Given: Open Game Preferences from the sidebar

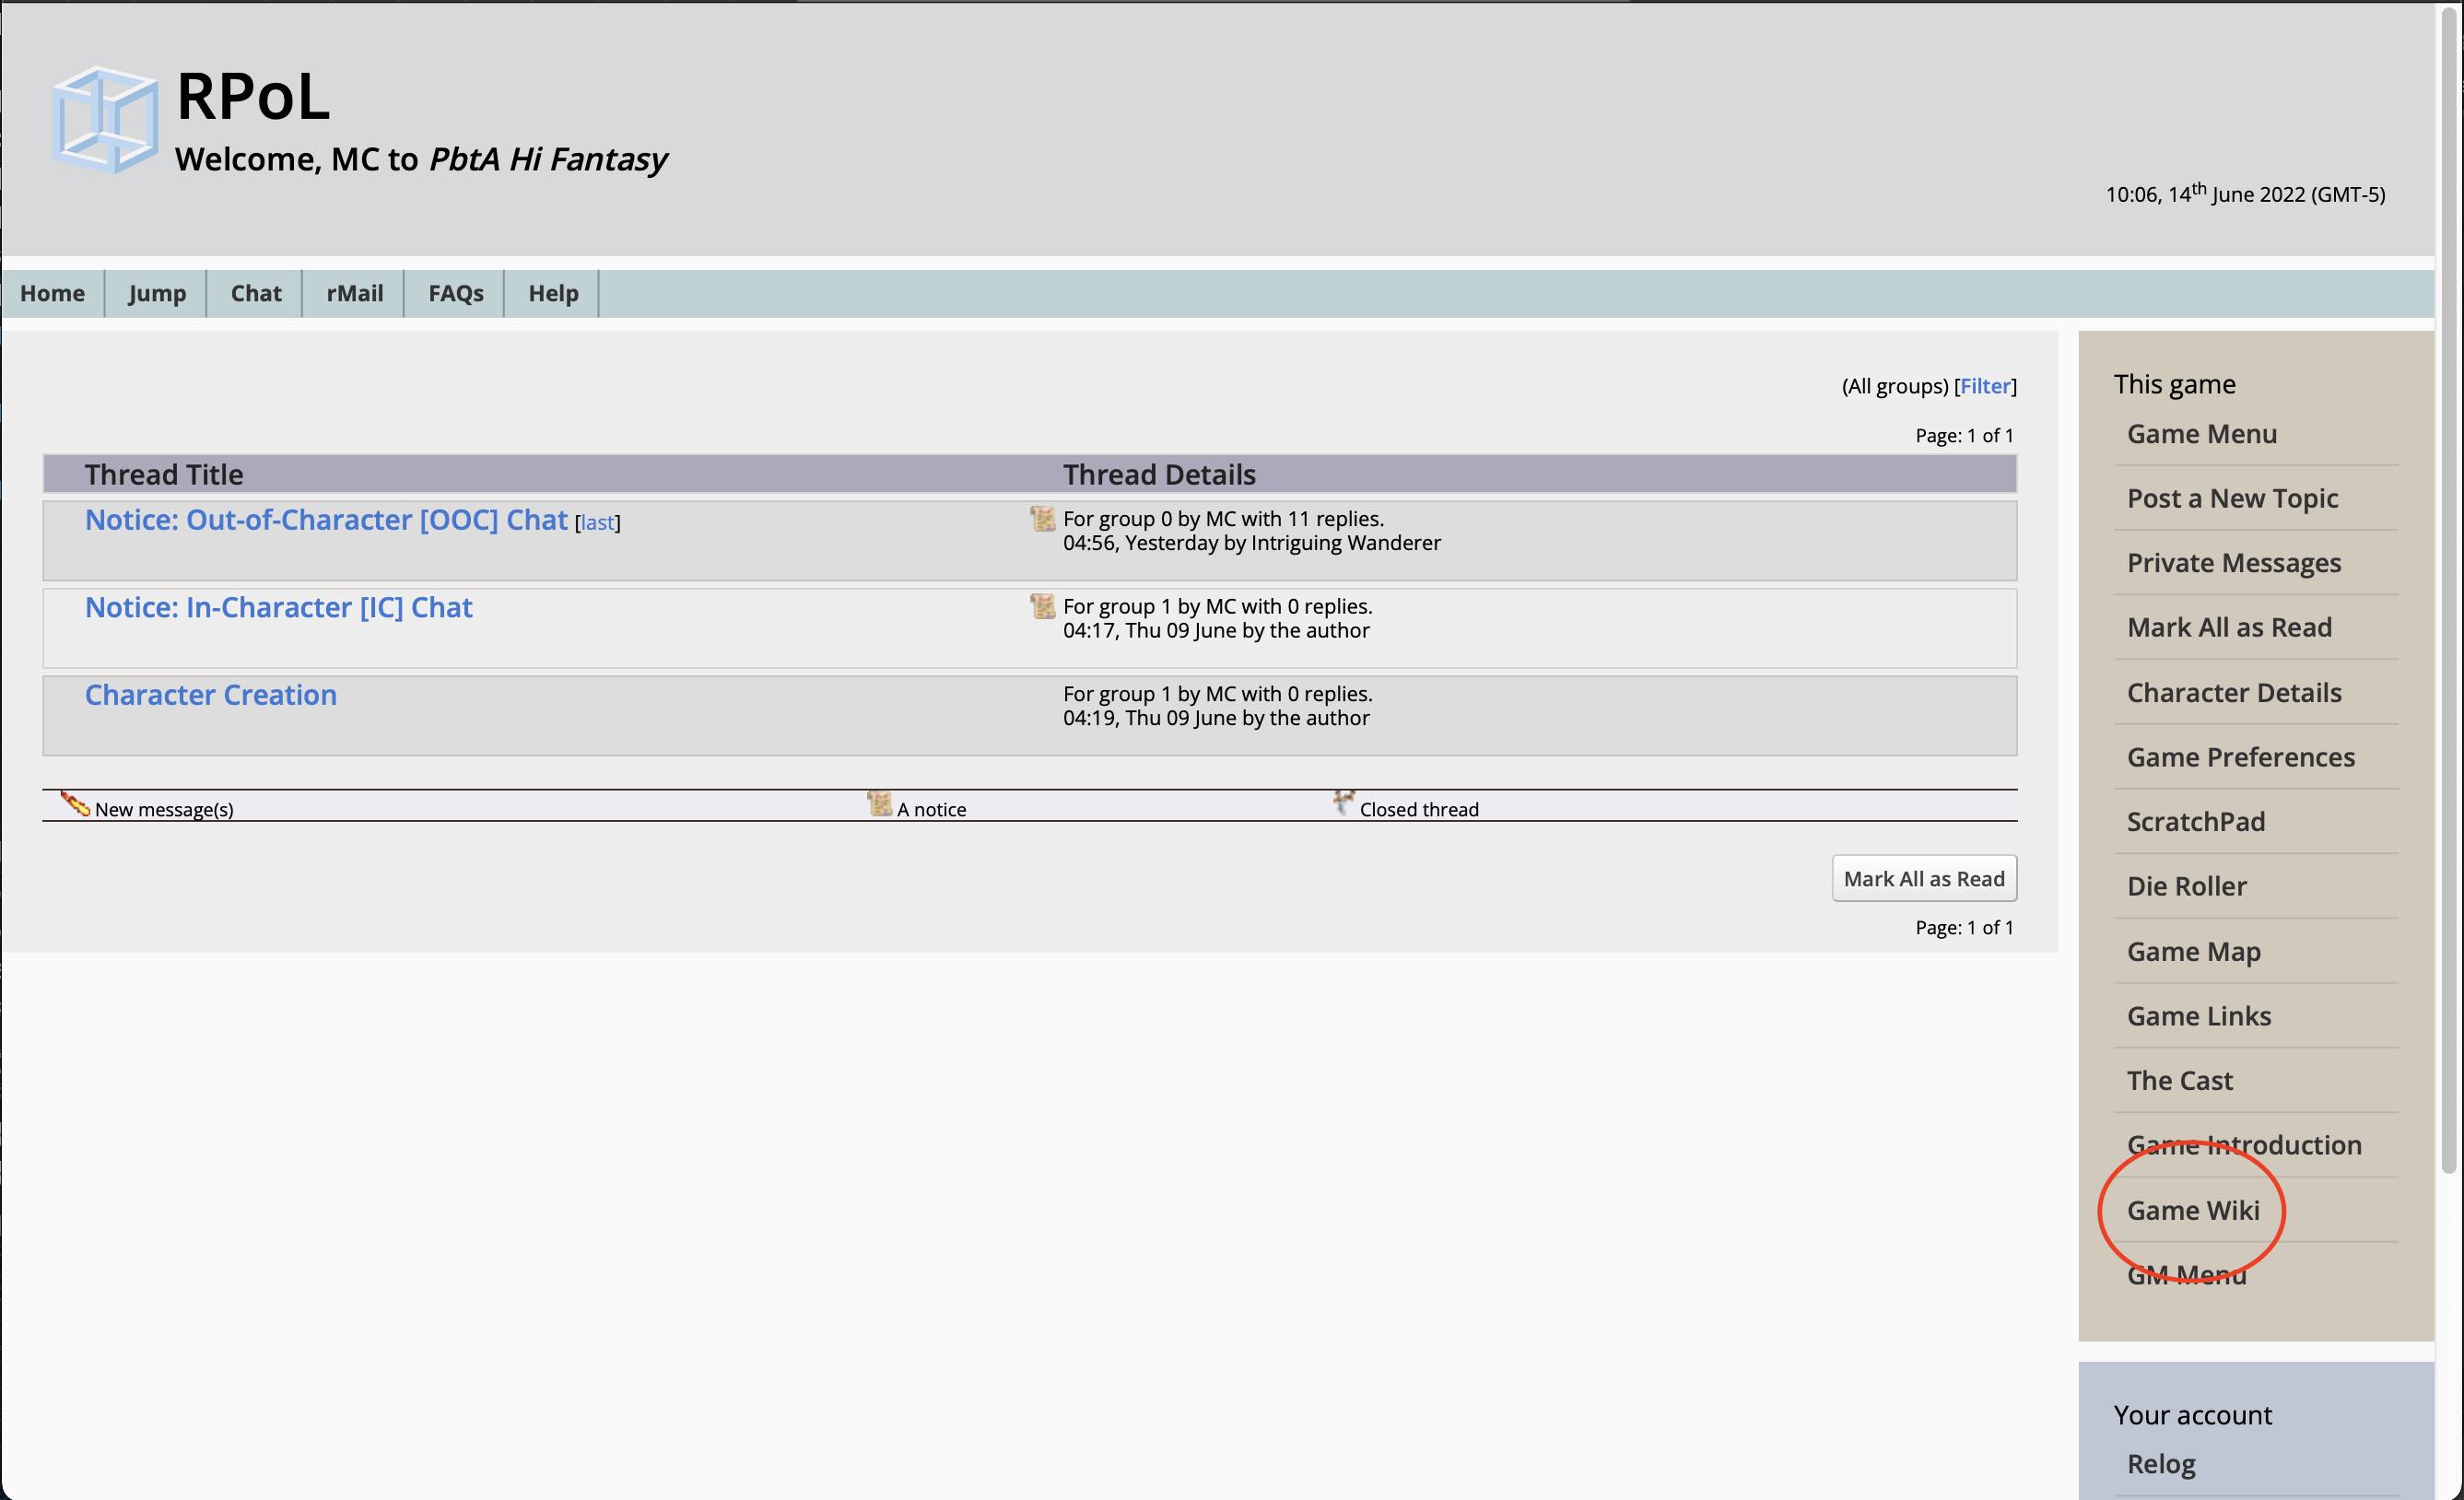Looking at the screenshot, I should tap(2241, 757).
